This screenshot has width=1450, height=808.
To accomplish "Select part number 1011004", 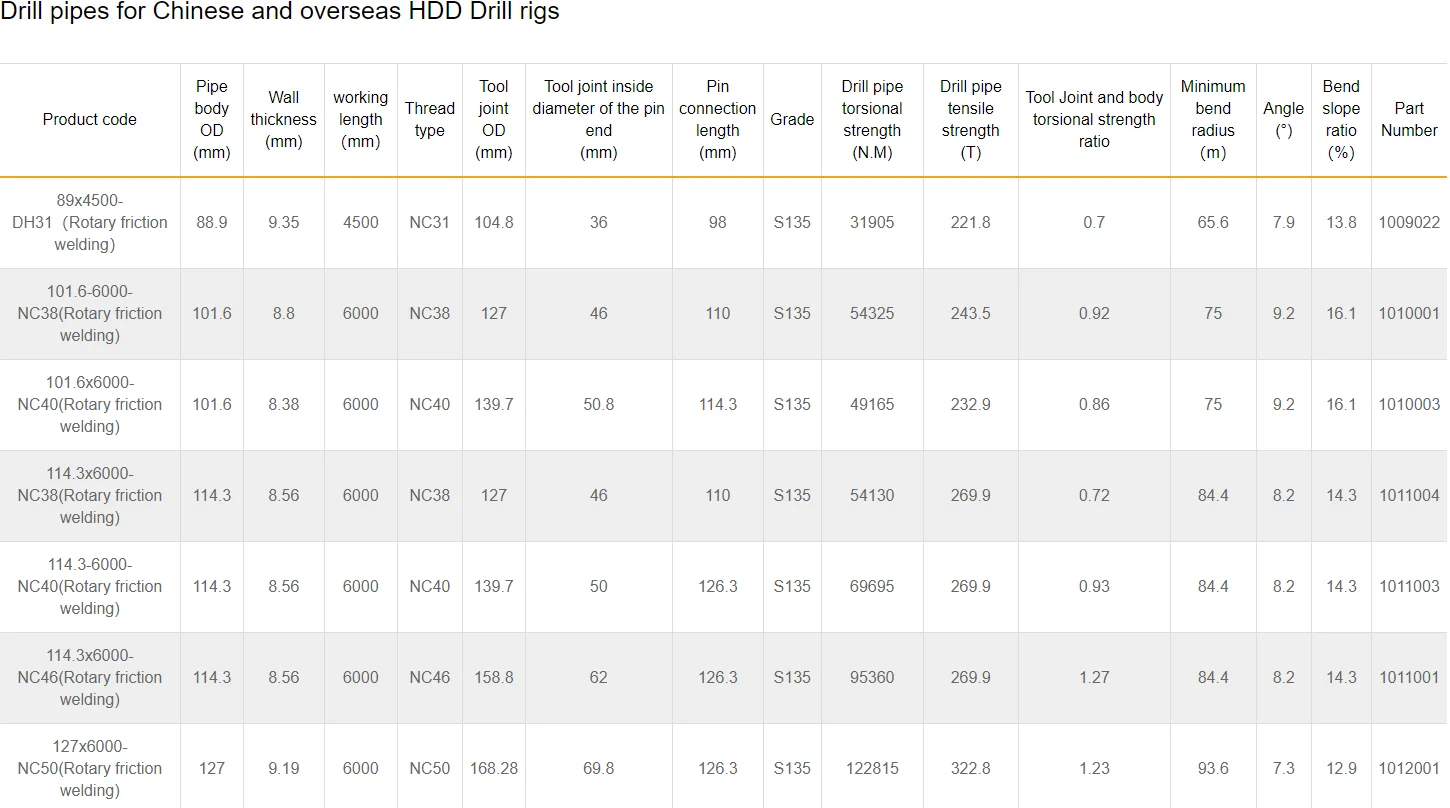I will click(1409, 496).
